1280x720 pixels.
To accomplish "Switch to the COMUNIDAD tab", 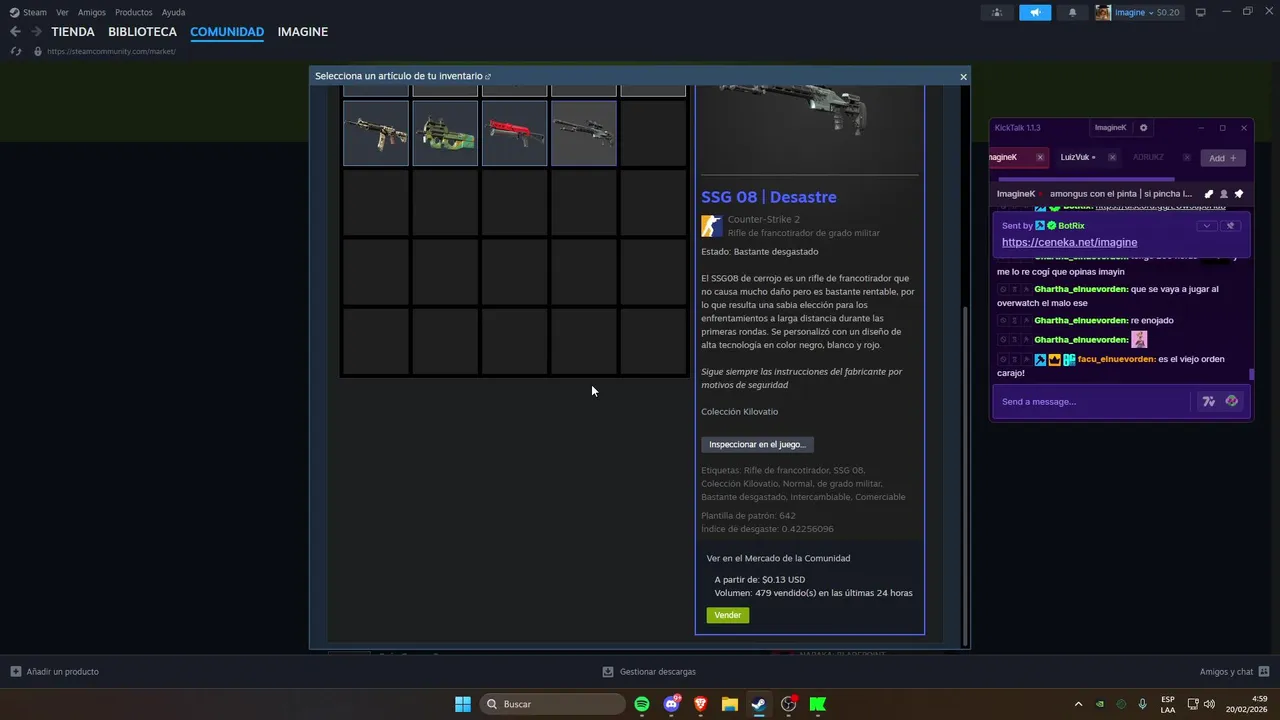I will (227, 32).
